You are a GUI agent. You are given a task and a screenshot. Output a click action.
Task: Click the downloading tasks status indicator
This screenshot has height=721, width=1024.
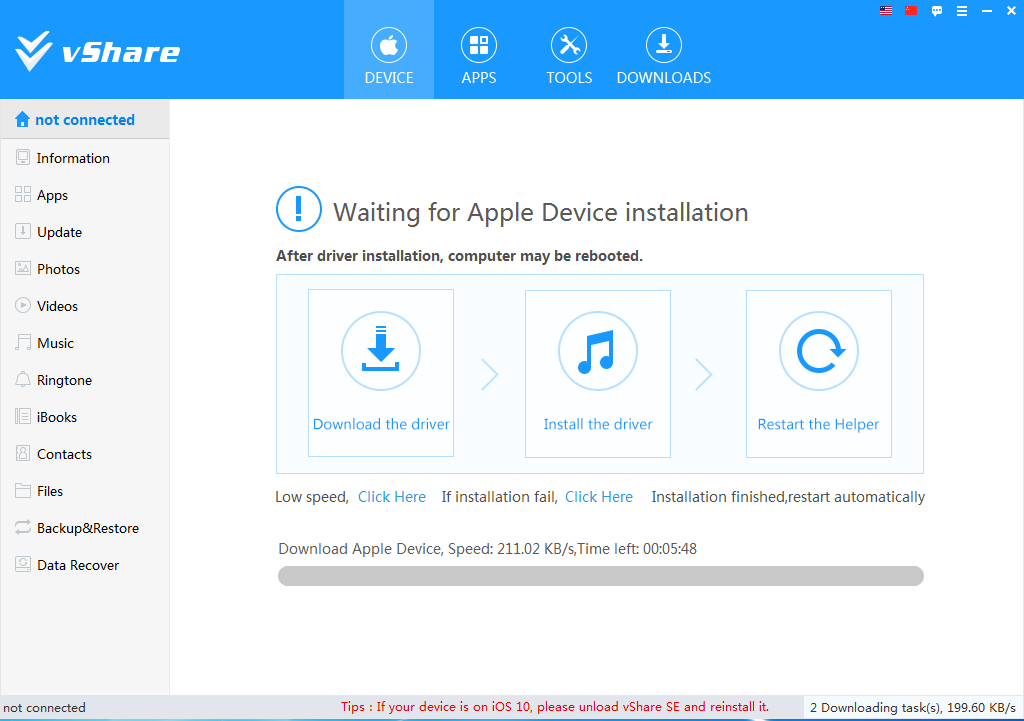912,707
